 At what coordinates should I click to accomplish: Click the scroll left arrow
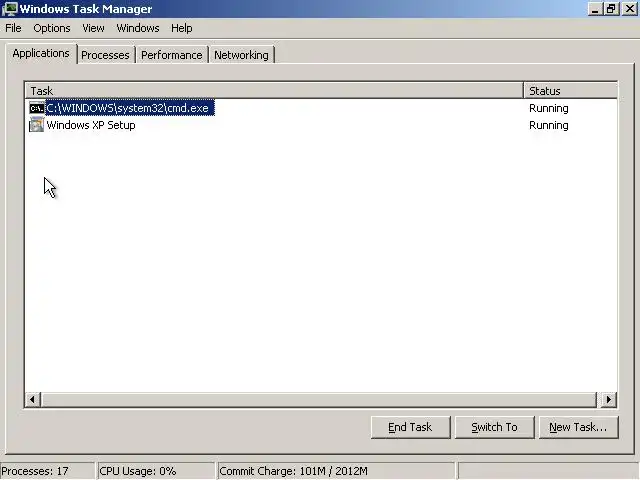click(x=33, y=400)
